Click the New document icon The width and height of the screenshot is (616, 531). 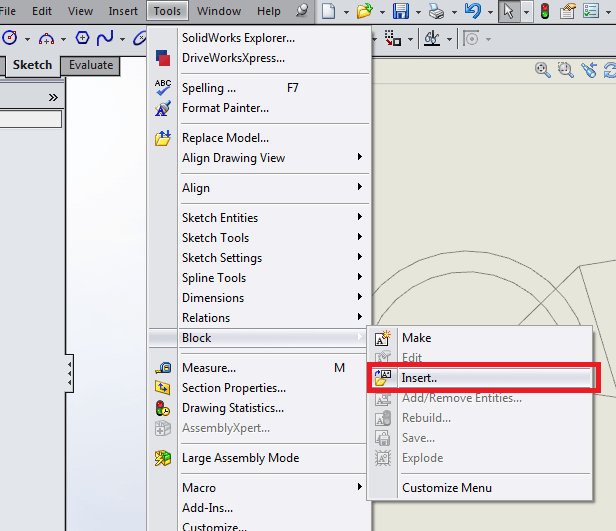328,11
